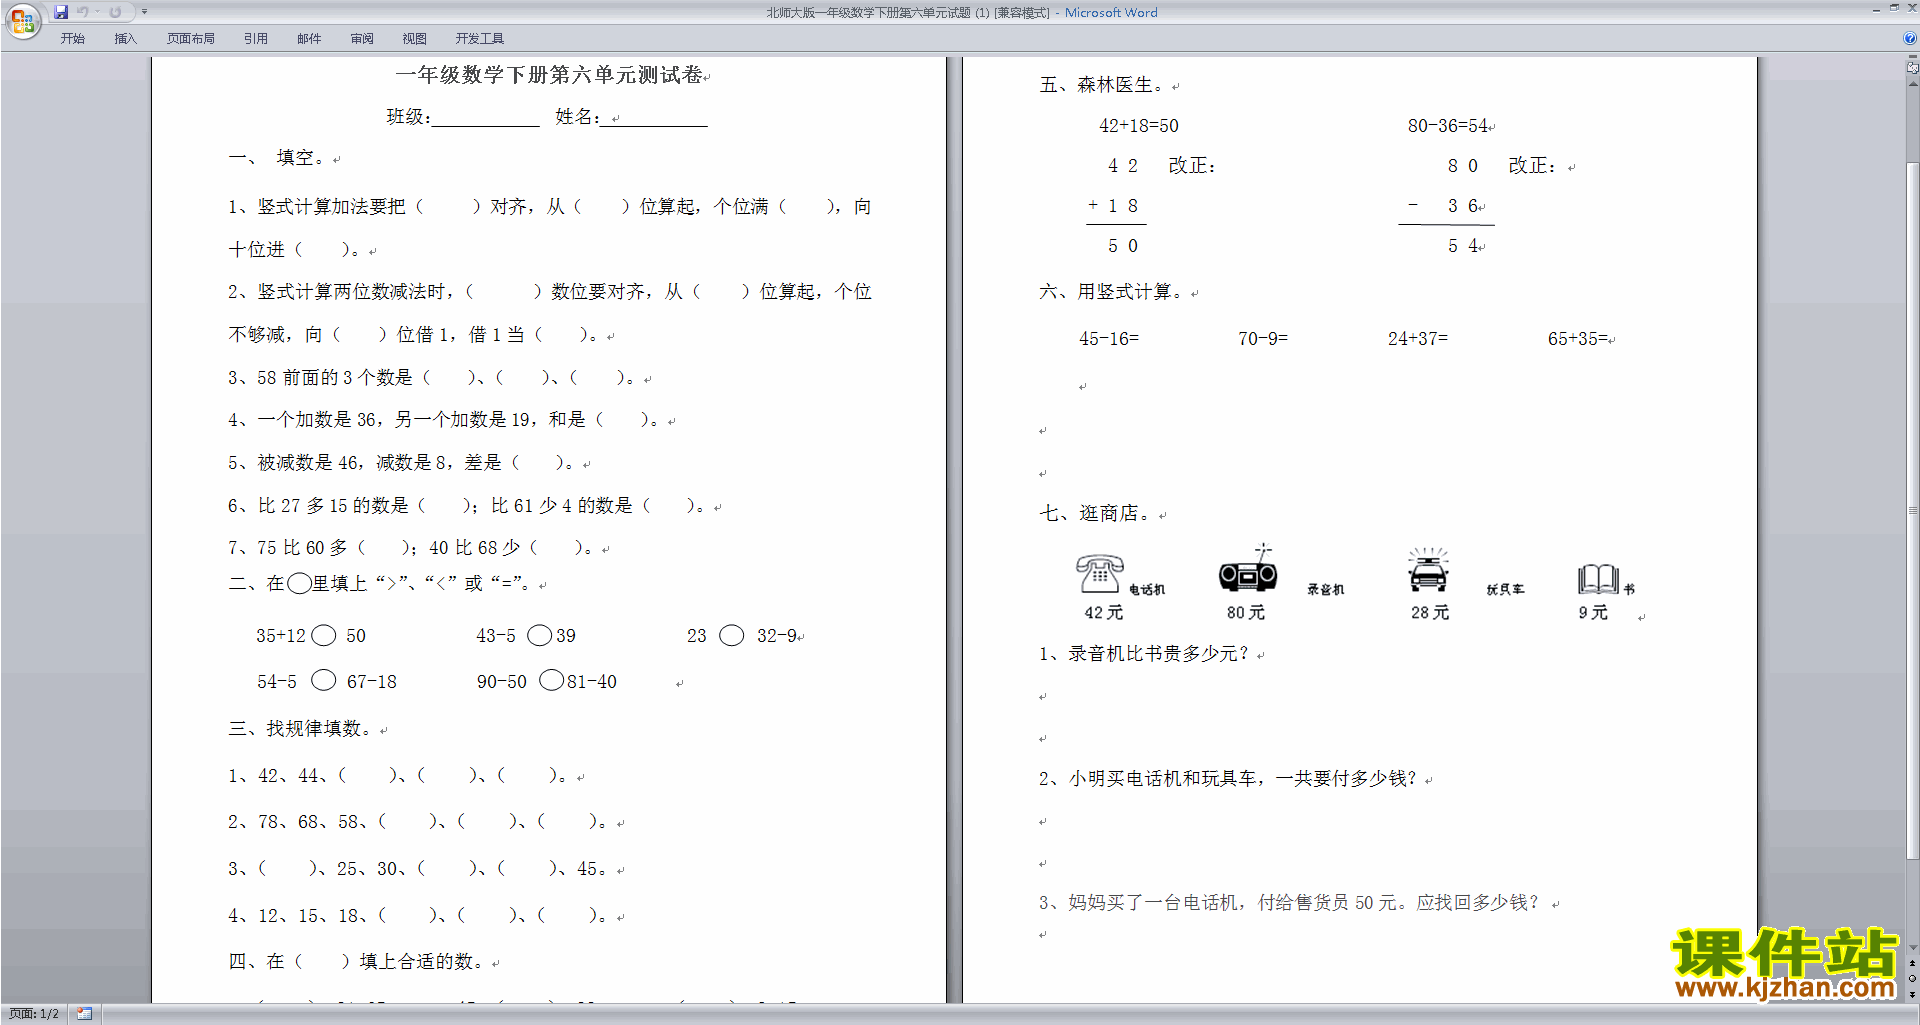Click the circle between 43-5 and 39
The height and width of the screenshot is (1025, 1920).
pos(540,636)
